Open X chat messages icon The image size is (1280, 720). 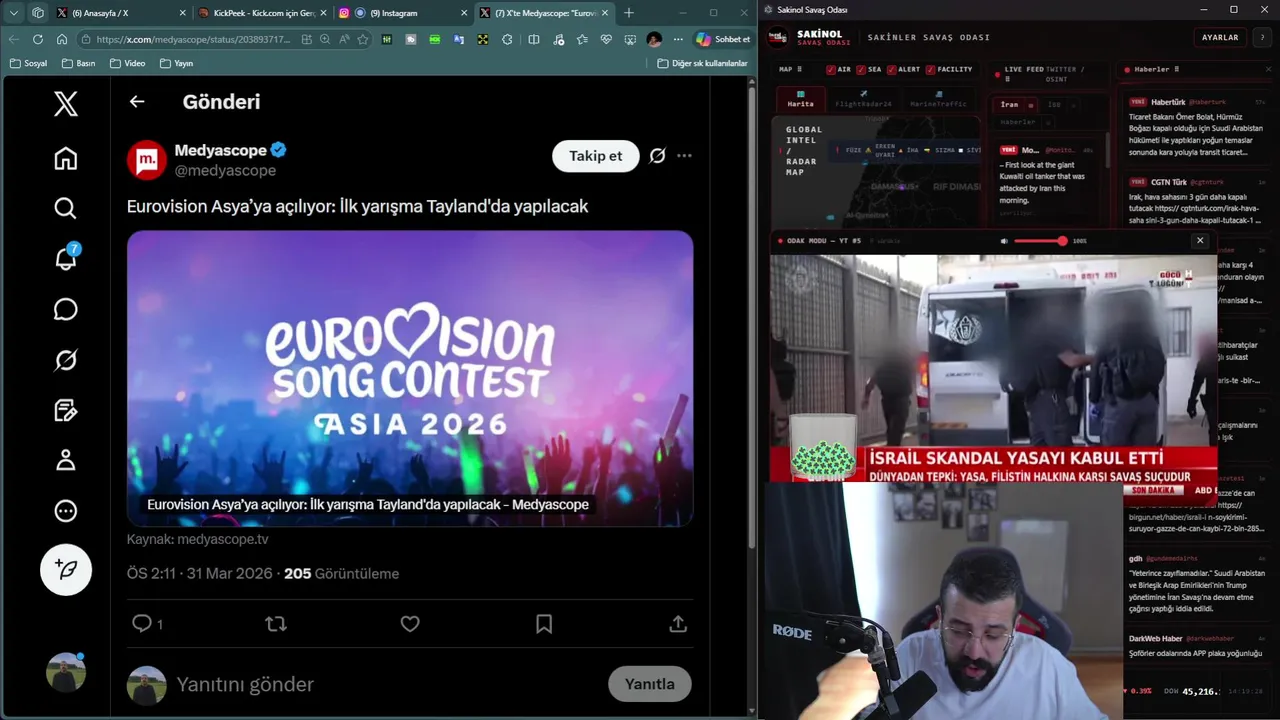[x=66, y=309]
